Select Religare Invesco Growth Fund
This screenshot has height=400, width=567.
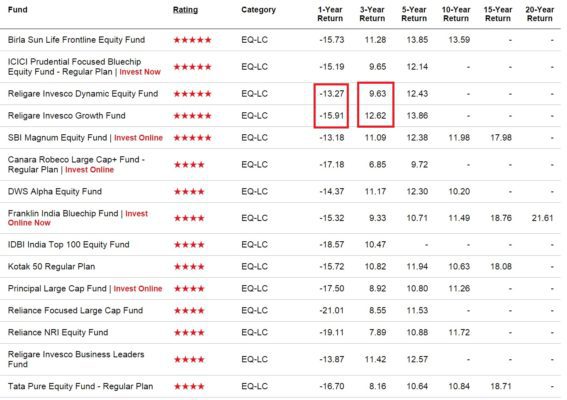click(67, 116)
